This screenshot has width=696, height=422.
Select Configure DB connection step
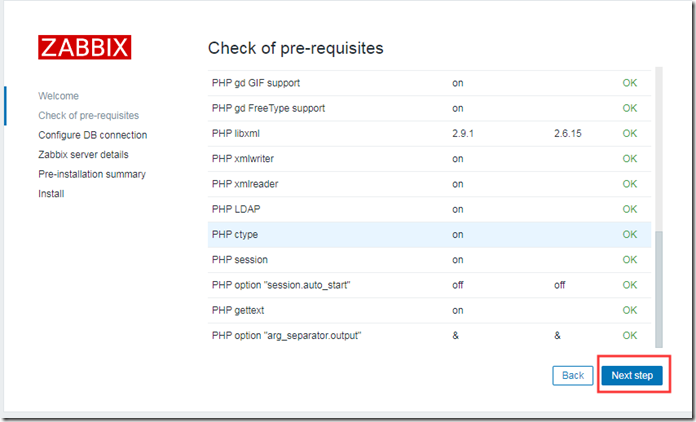coord(92,135)
